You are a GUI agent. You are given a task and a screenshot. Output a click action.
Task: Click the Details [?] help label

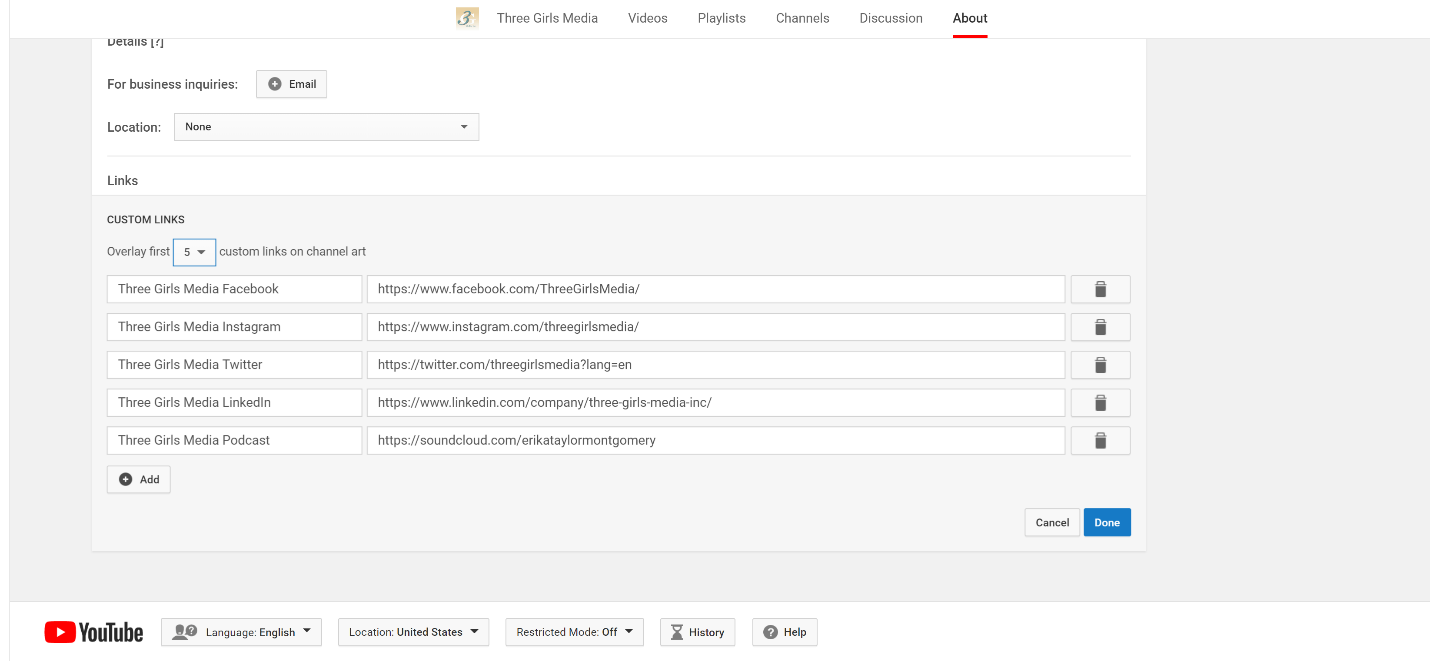pyautogui.click(x=135, y=42)
